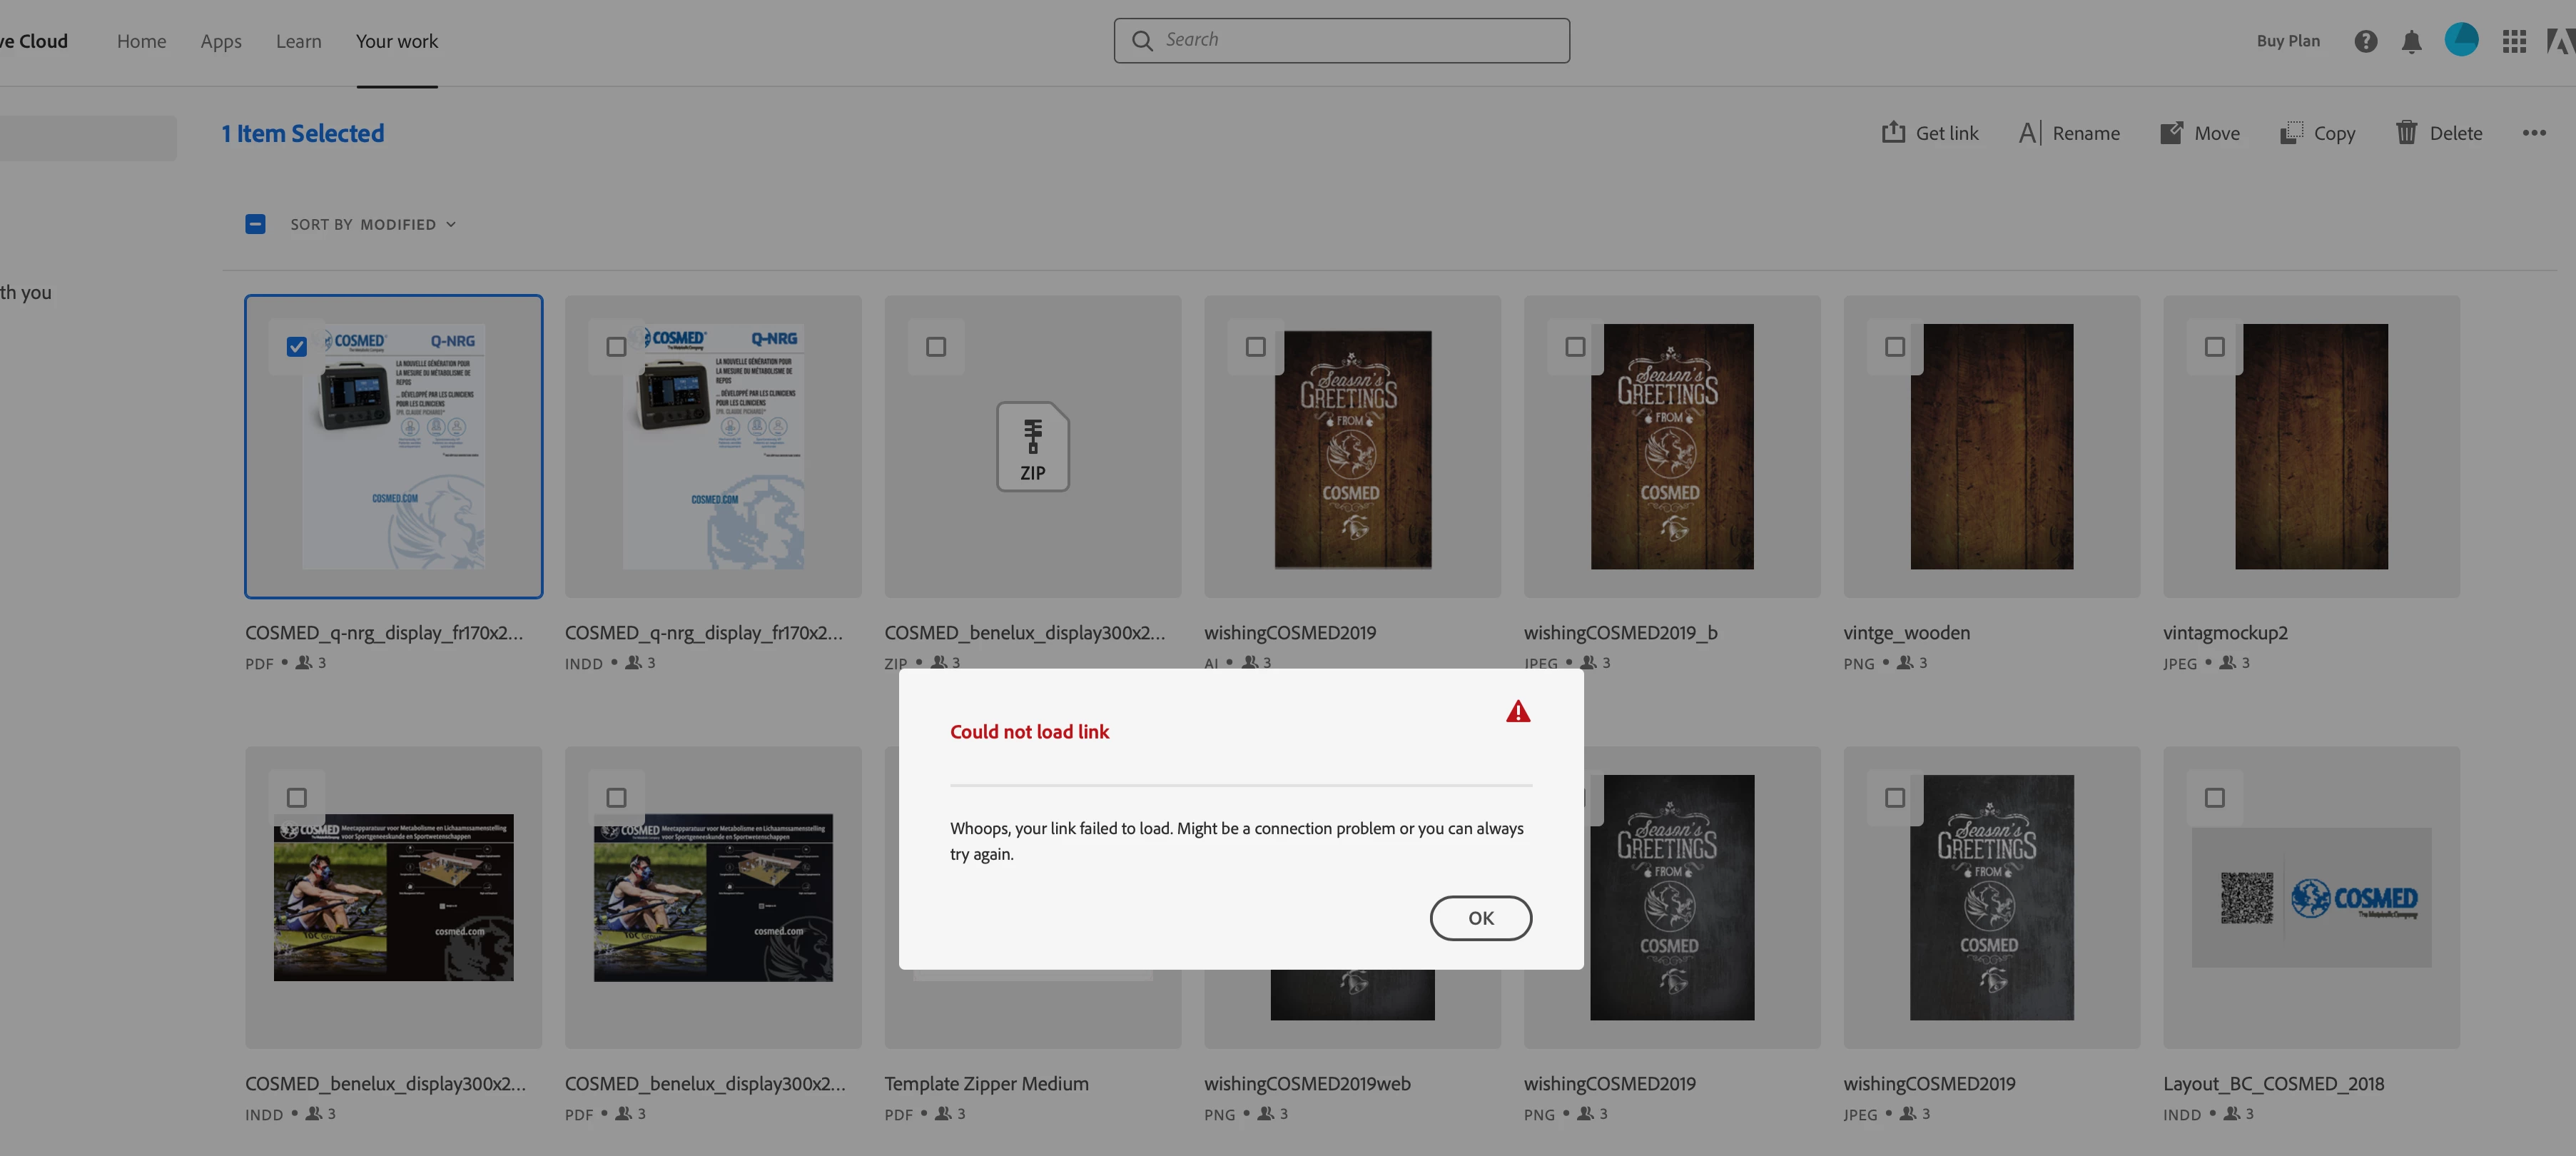
Task: Click the user profile avatar
Action: pos(2461,40)
